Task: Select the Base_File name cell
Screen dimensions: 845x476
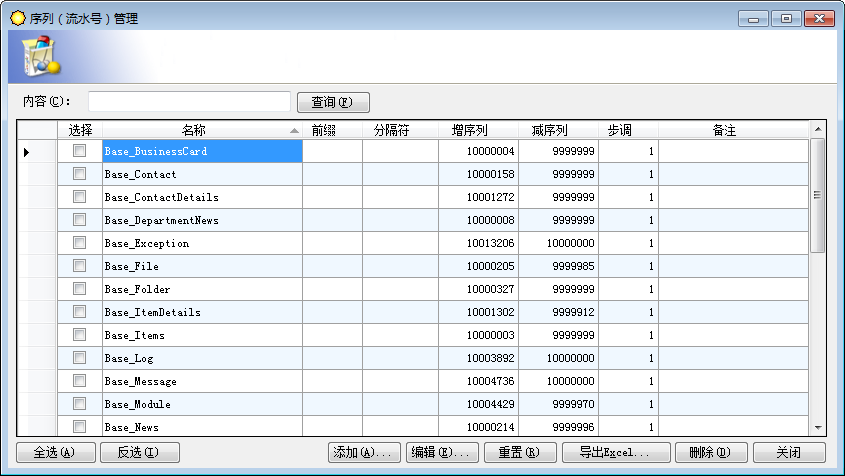Action: pos(202,266)
